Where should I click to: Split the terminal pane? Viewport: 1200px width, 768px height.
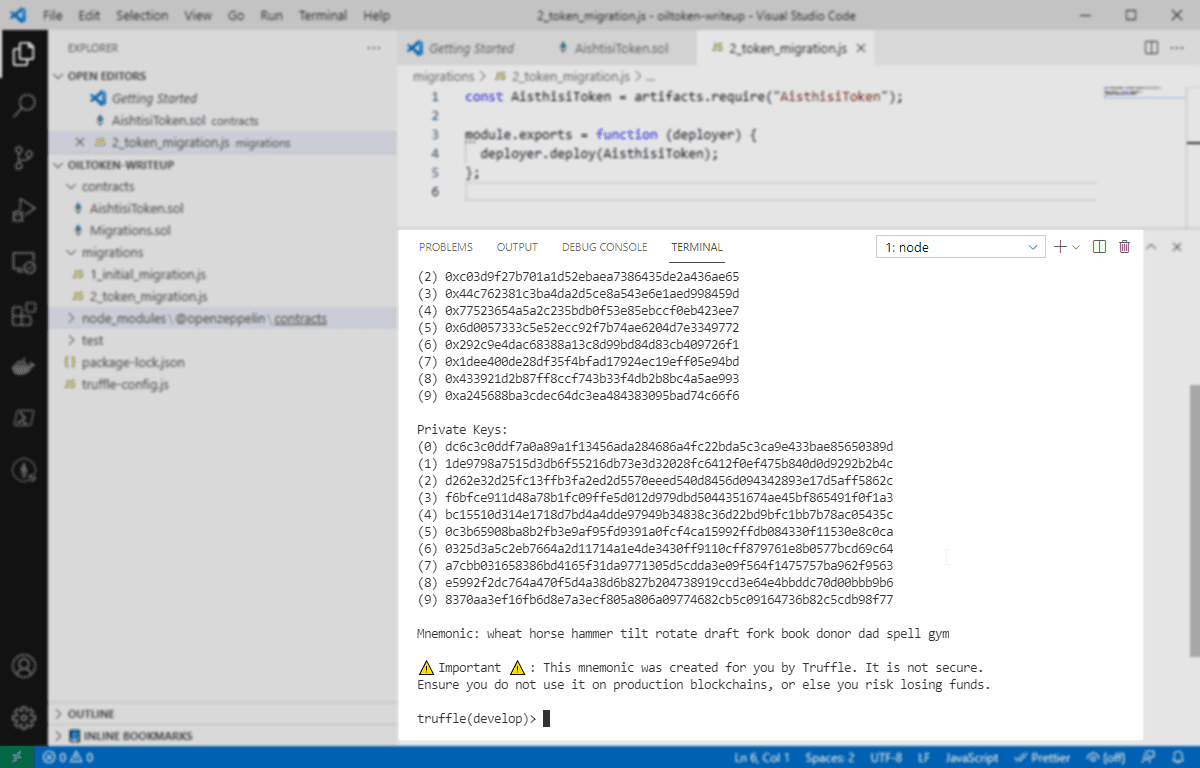pos(1099,247)
